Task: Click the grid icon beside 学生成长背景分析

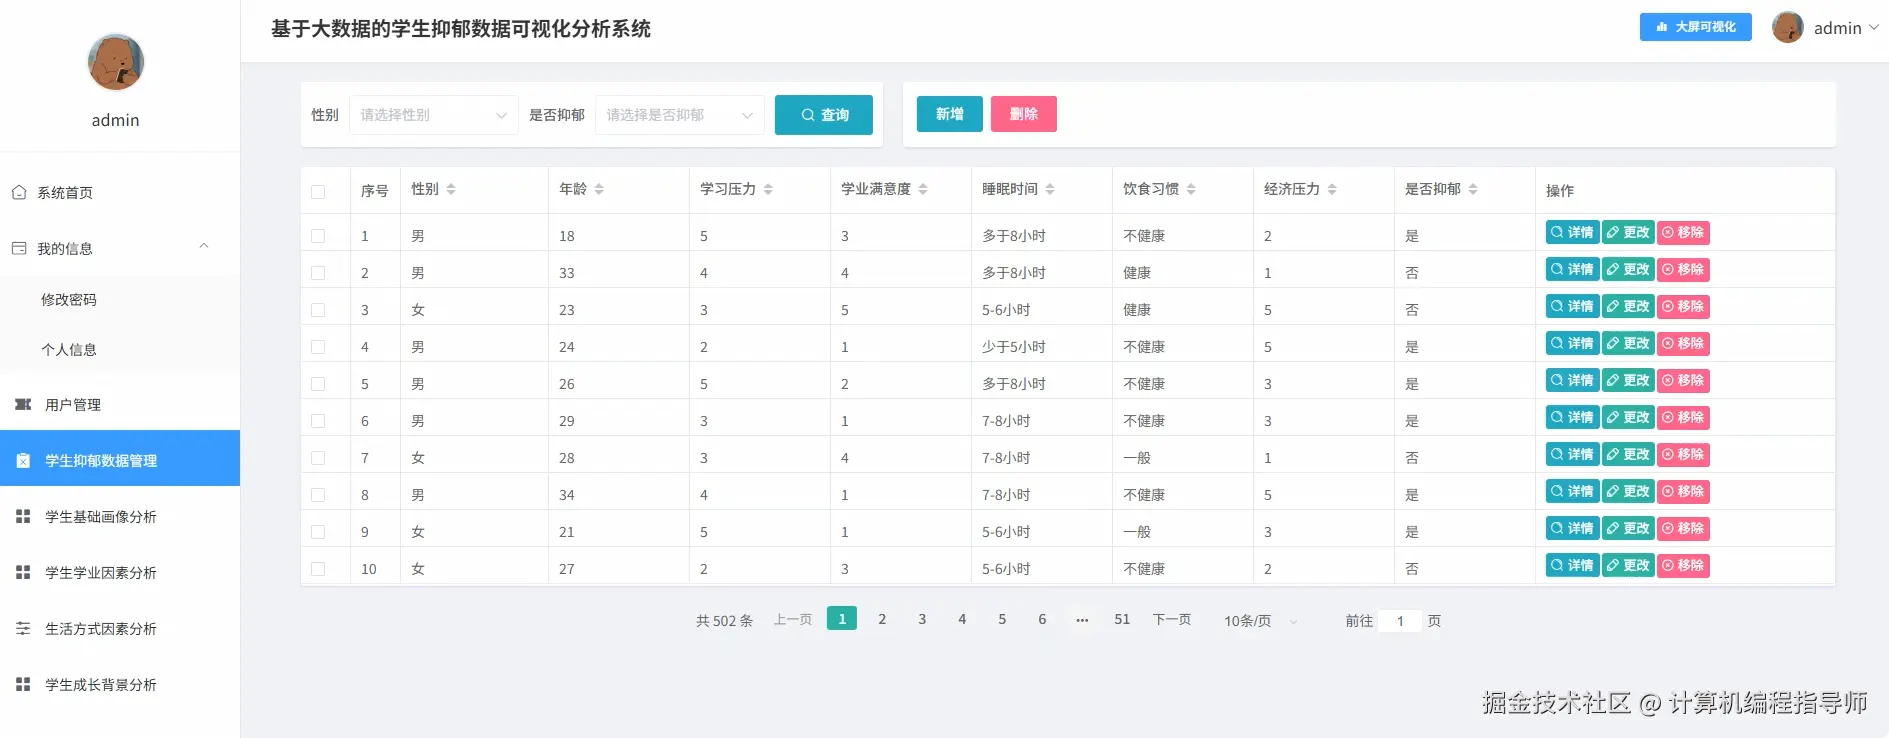Action: coord(23,684)
